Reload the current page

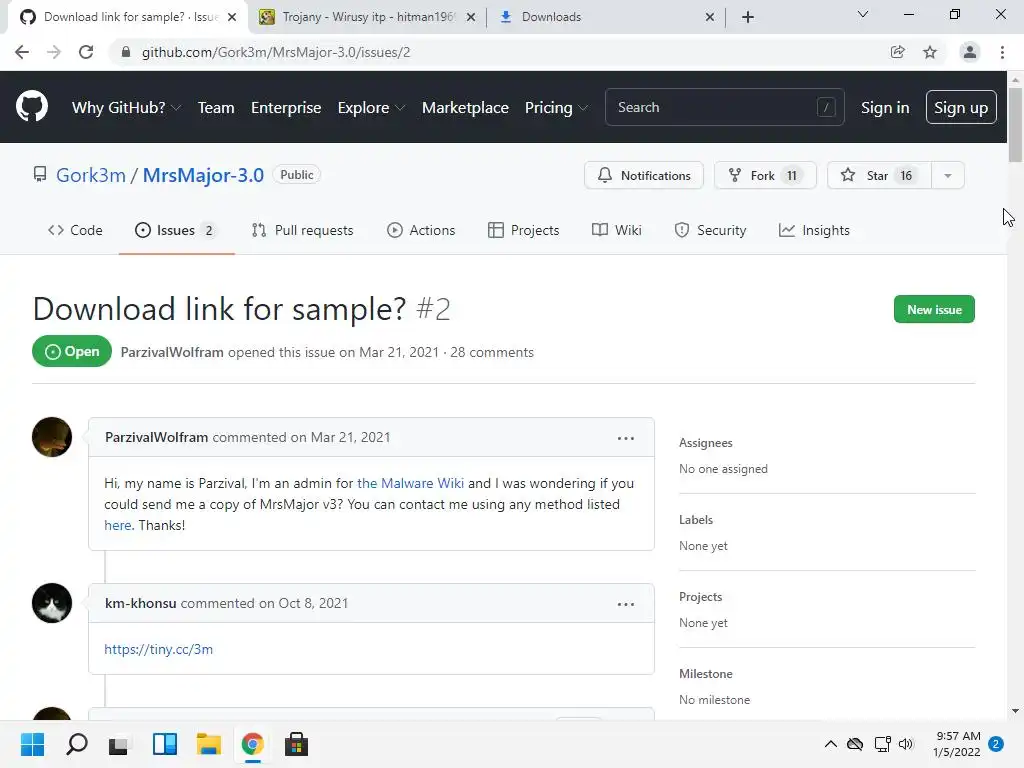[x=86, y=52]
